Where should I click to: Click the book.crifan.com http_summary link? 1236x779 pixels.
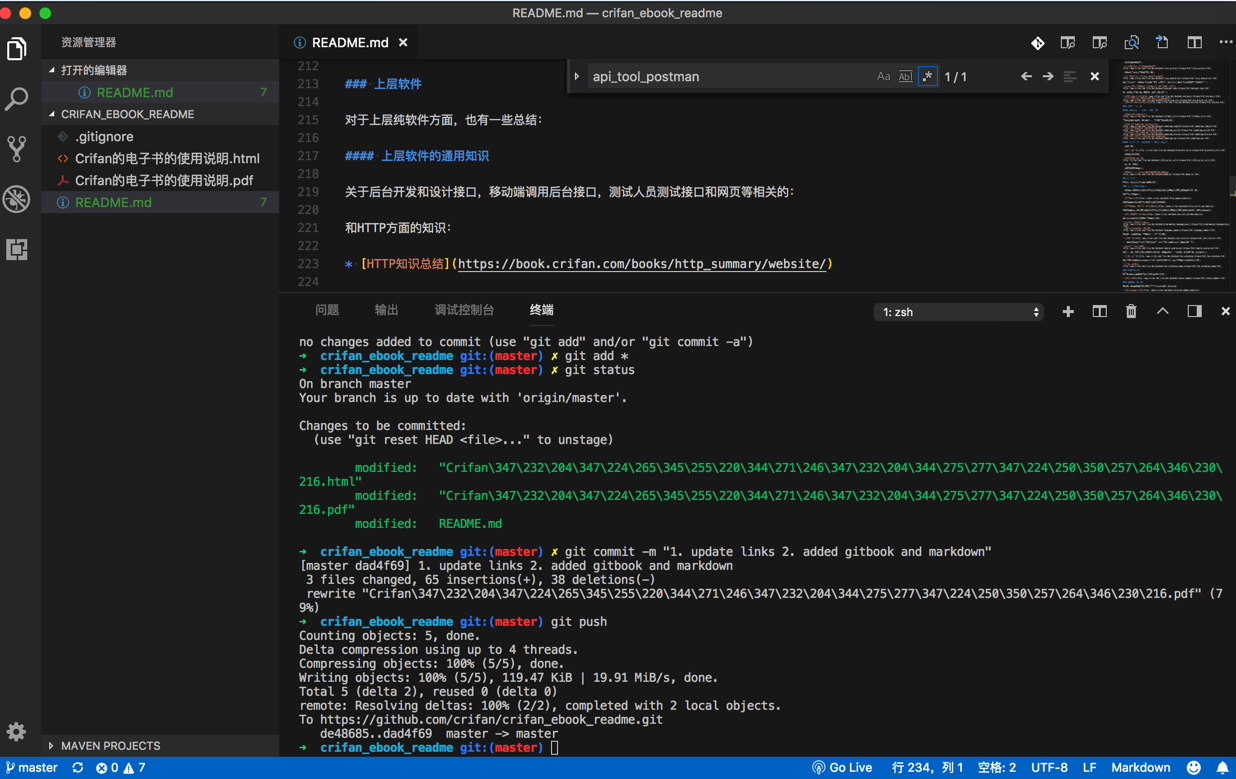[642, 264]
